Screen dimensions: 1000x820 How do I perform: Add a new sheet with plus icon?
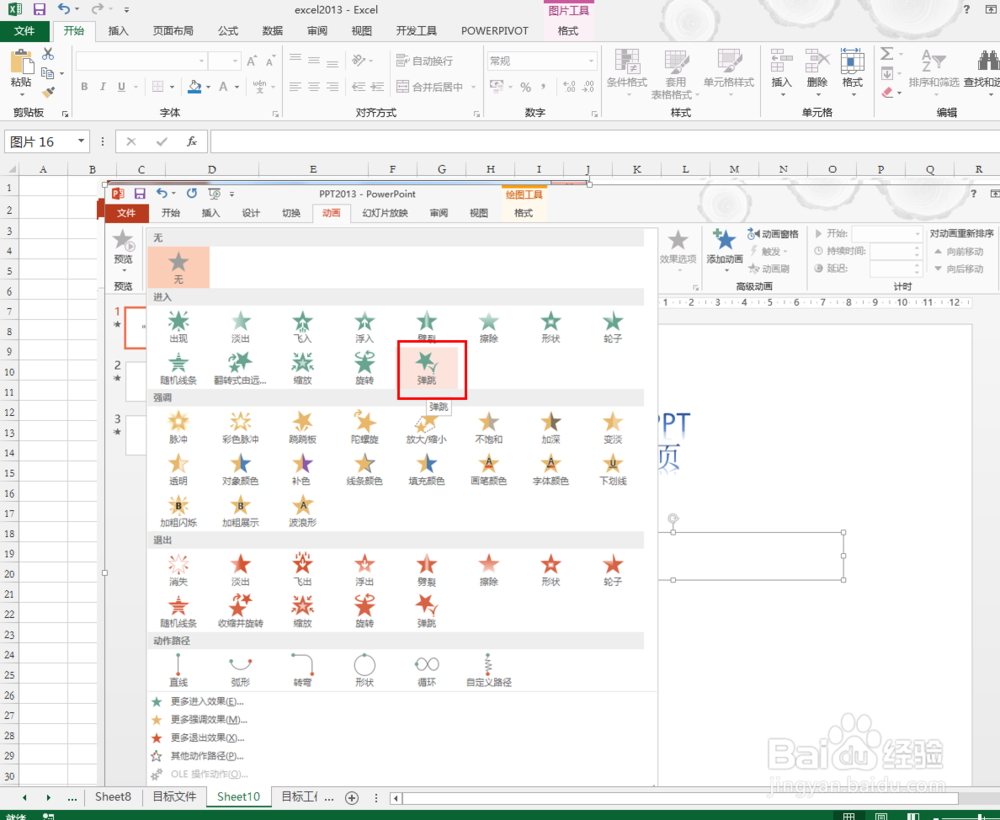(351, 798)
